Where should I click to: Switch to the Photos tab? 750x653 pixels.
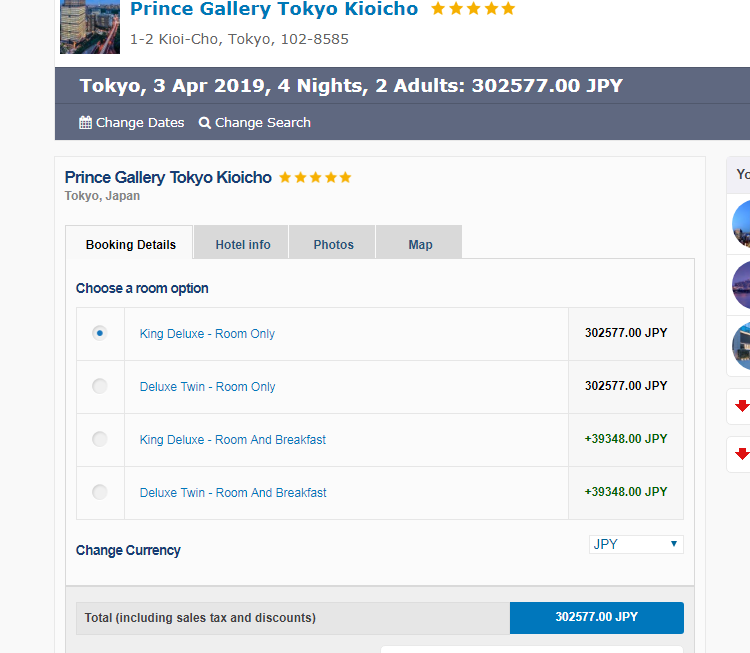[332, 242]
